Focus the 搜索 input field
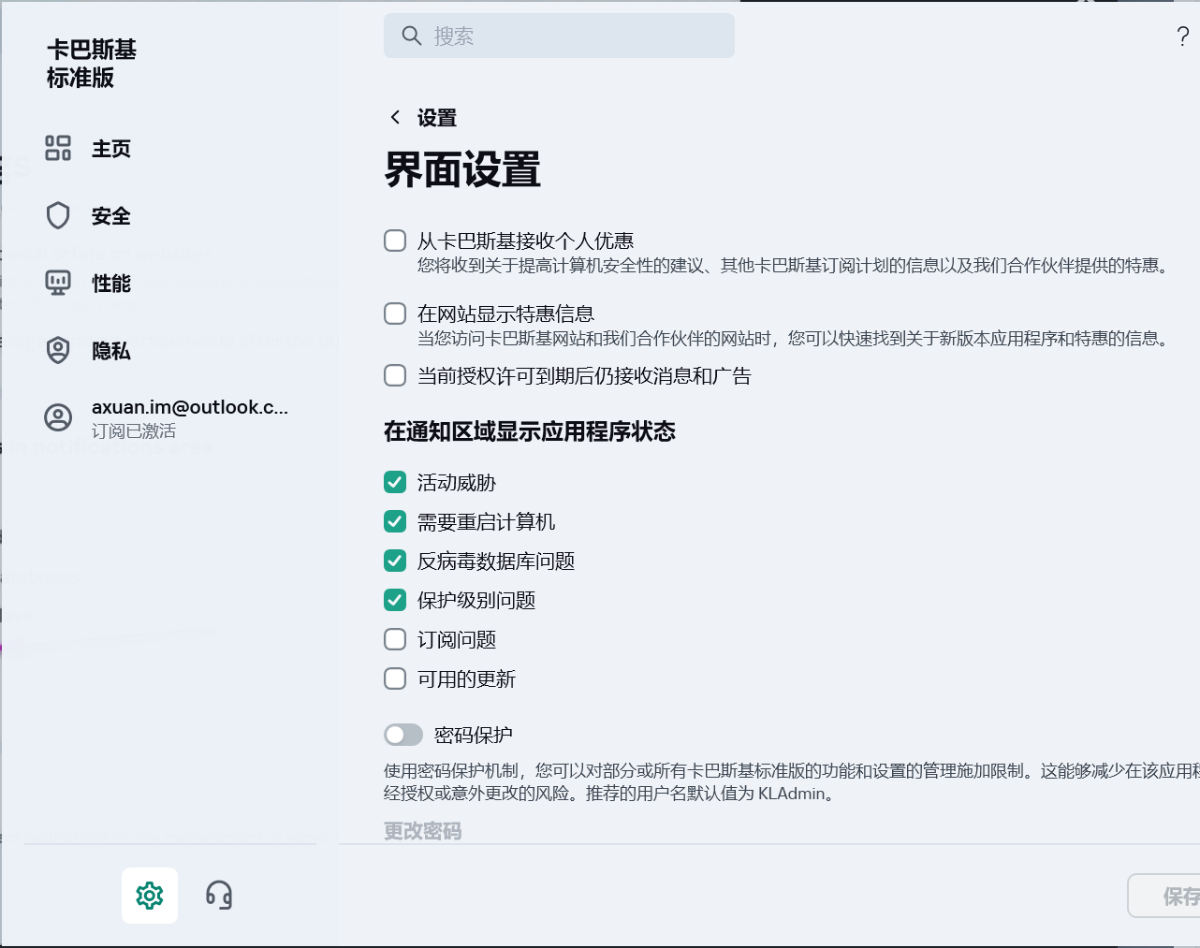This screenshot has height=948, width=1200. (559, 36)
